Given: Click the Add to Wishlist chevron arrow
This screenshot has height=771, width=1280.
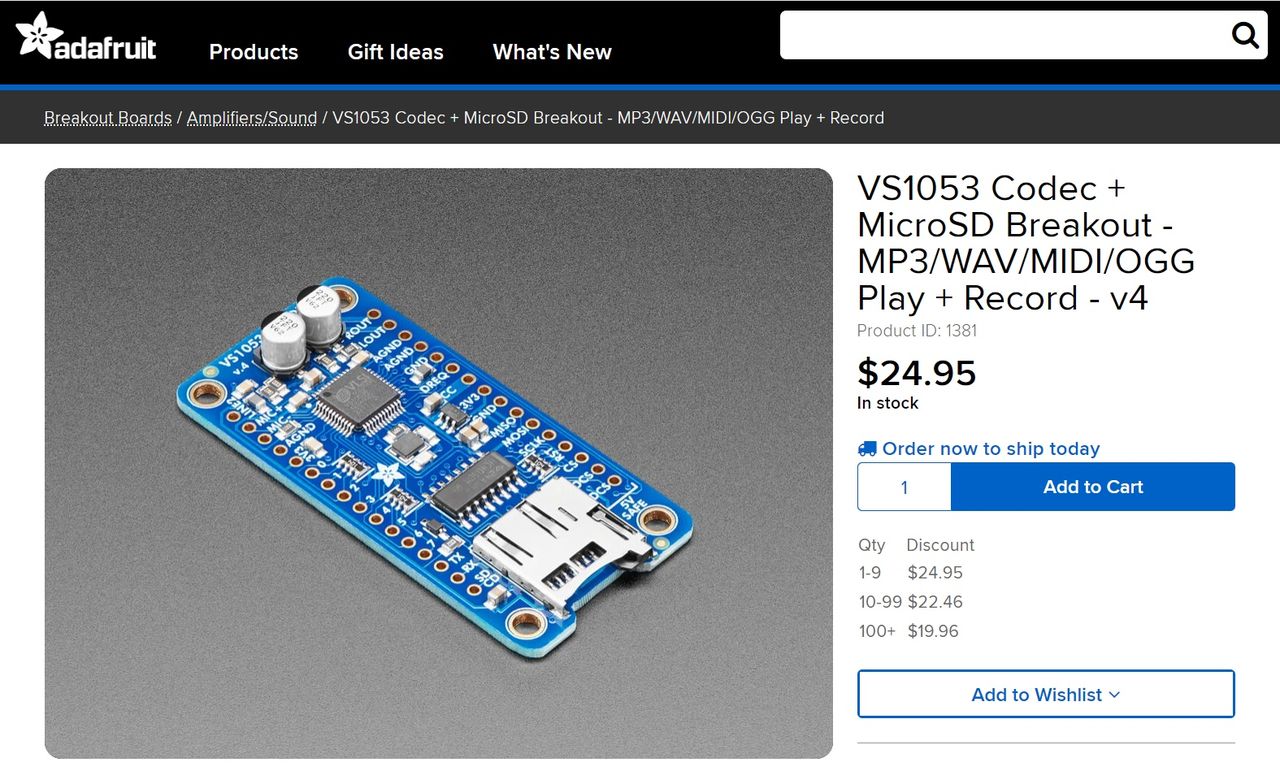Looking at the screenshot, I should click(x=1115, y=695).
